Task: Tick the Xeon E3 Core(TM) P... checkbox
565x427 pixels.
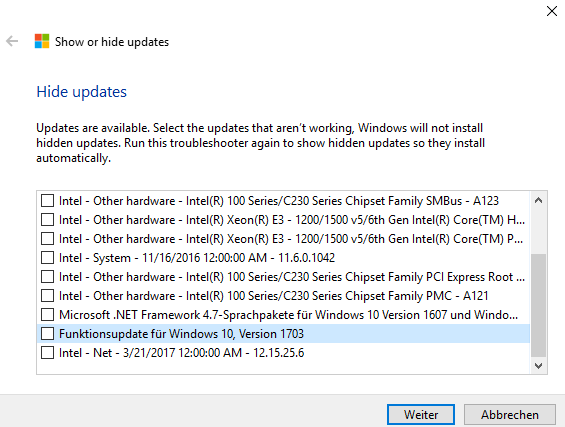Action: [47, 239]
